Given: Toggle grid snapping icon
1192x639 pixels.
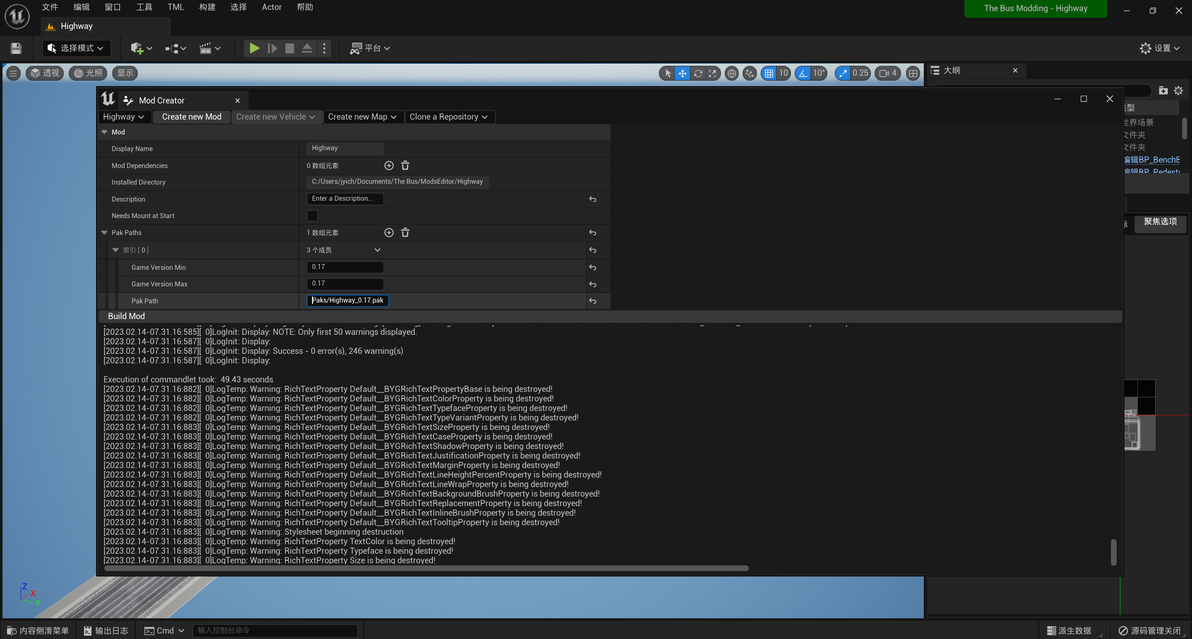Looking at the screenshot, I should (769, 73).
